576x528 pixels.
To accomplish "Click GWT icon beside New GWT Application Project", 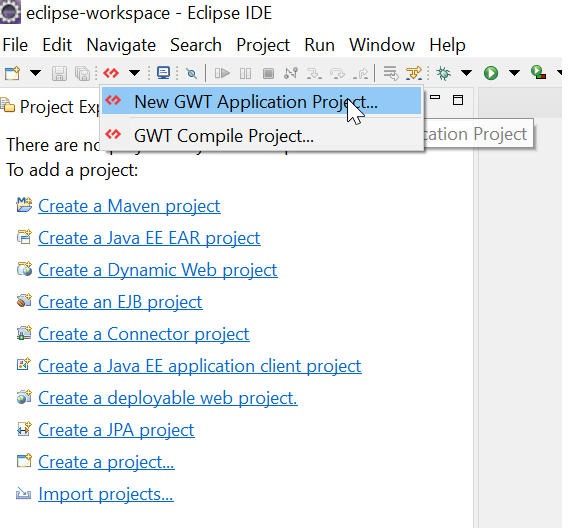I will 113,100.
